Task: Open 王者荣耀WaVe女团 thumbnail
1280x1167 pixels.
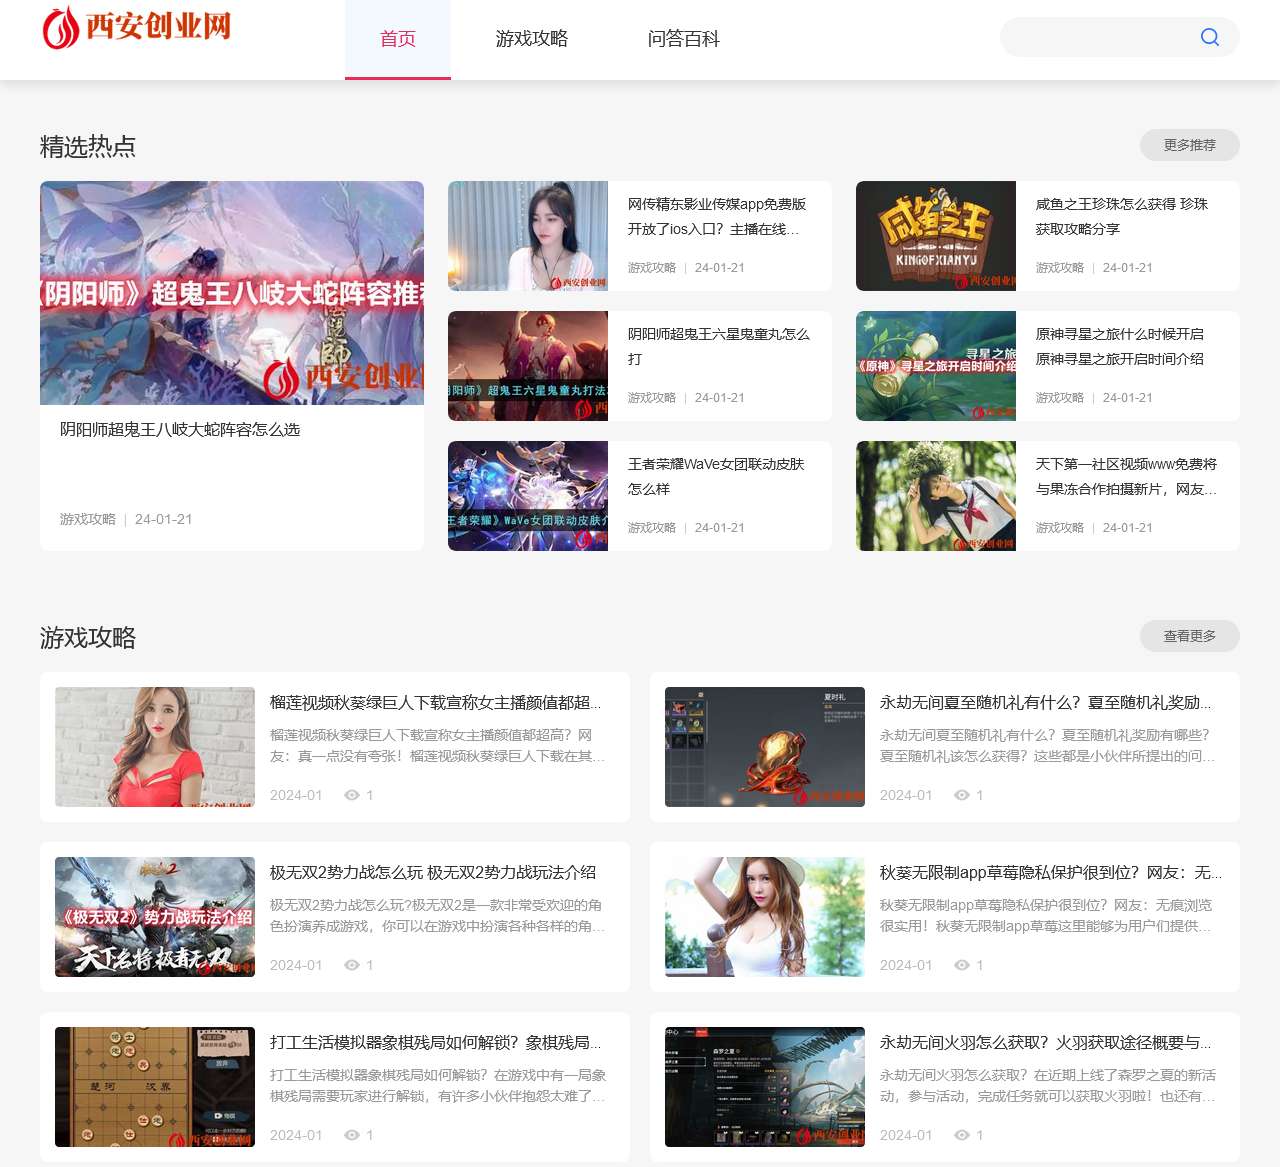Action: (x=527, y=496)
